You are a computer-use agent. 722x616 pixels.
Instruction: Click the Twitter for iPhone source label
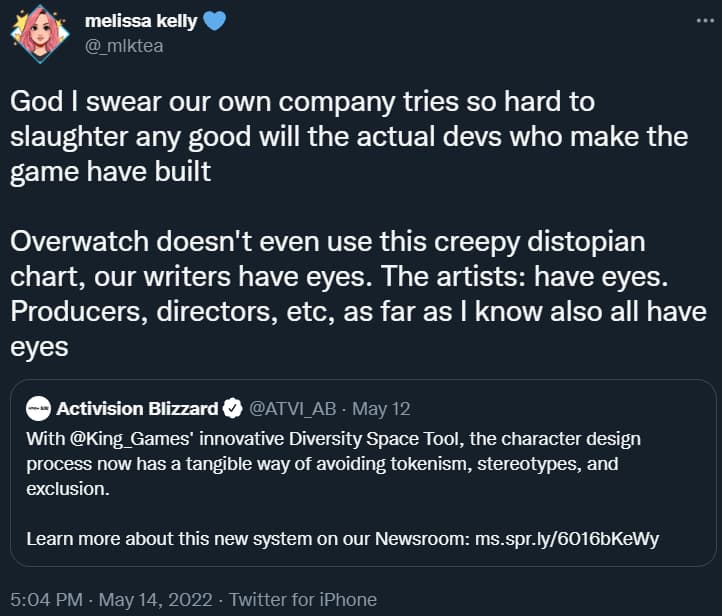303,600
